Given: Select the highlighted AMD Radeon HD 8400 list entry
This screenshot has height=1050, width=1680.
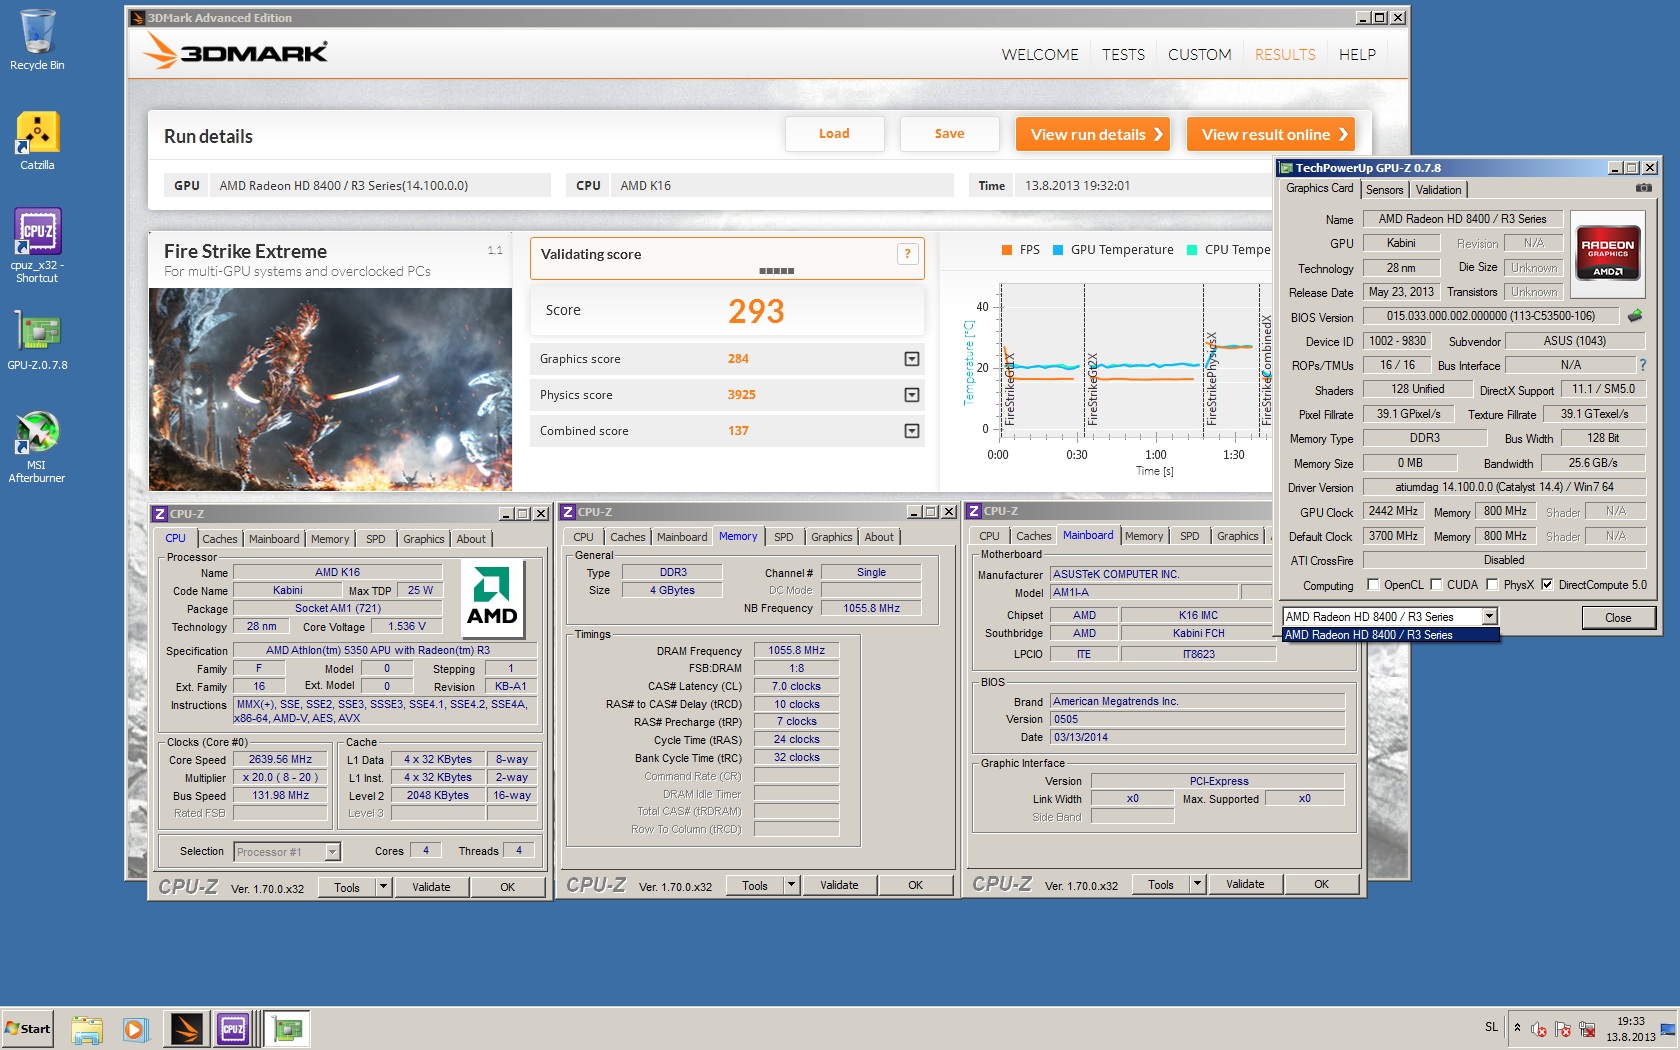Looking at the screenshot, I should click(1390, 635).
